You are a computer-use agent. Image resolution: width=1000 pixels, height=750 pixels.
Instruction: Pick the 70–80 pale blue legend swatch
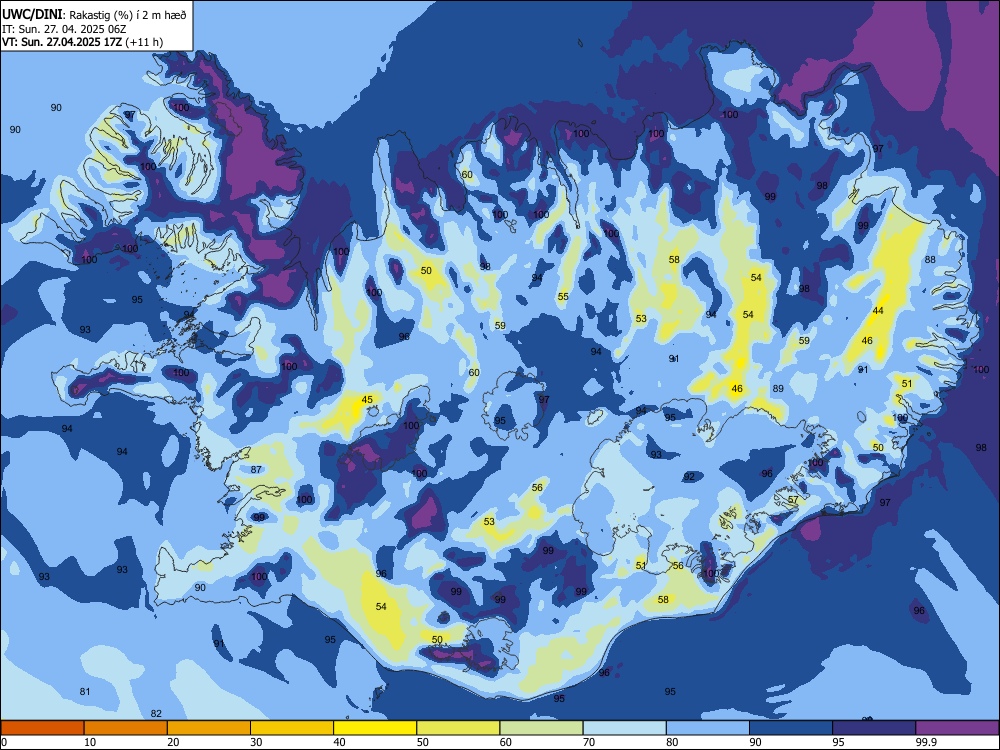[625, 728]
